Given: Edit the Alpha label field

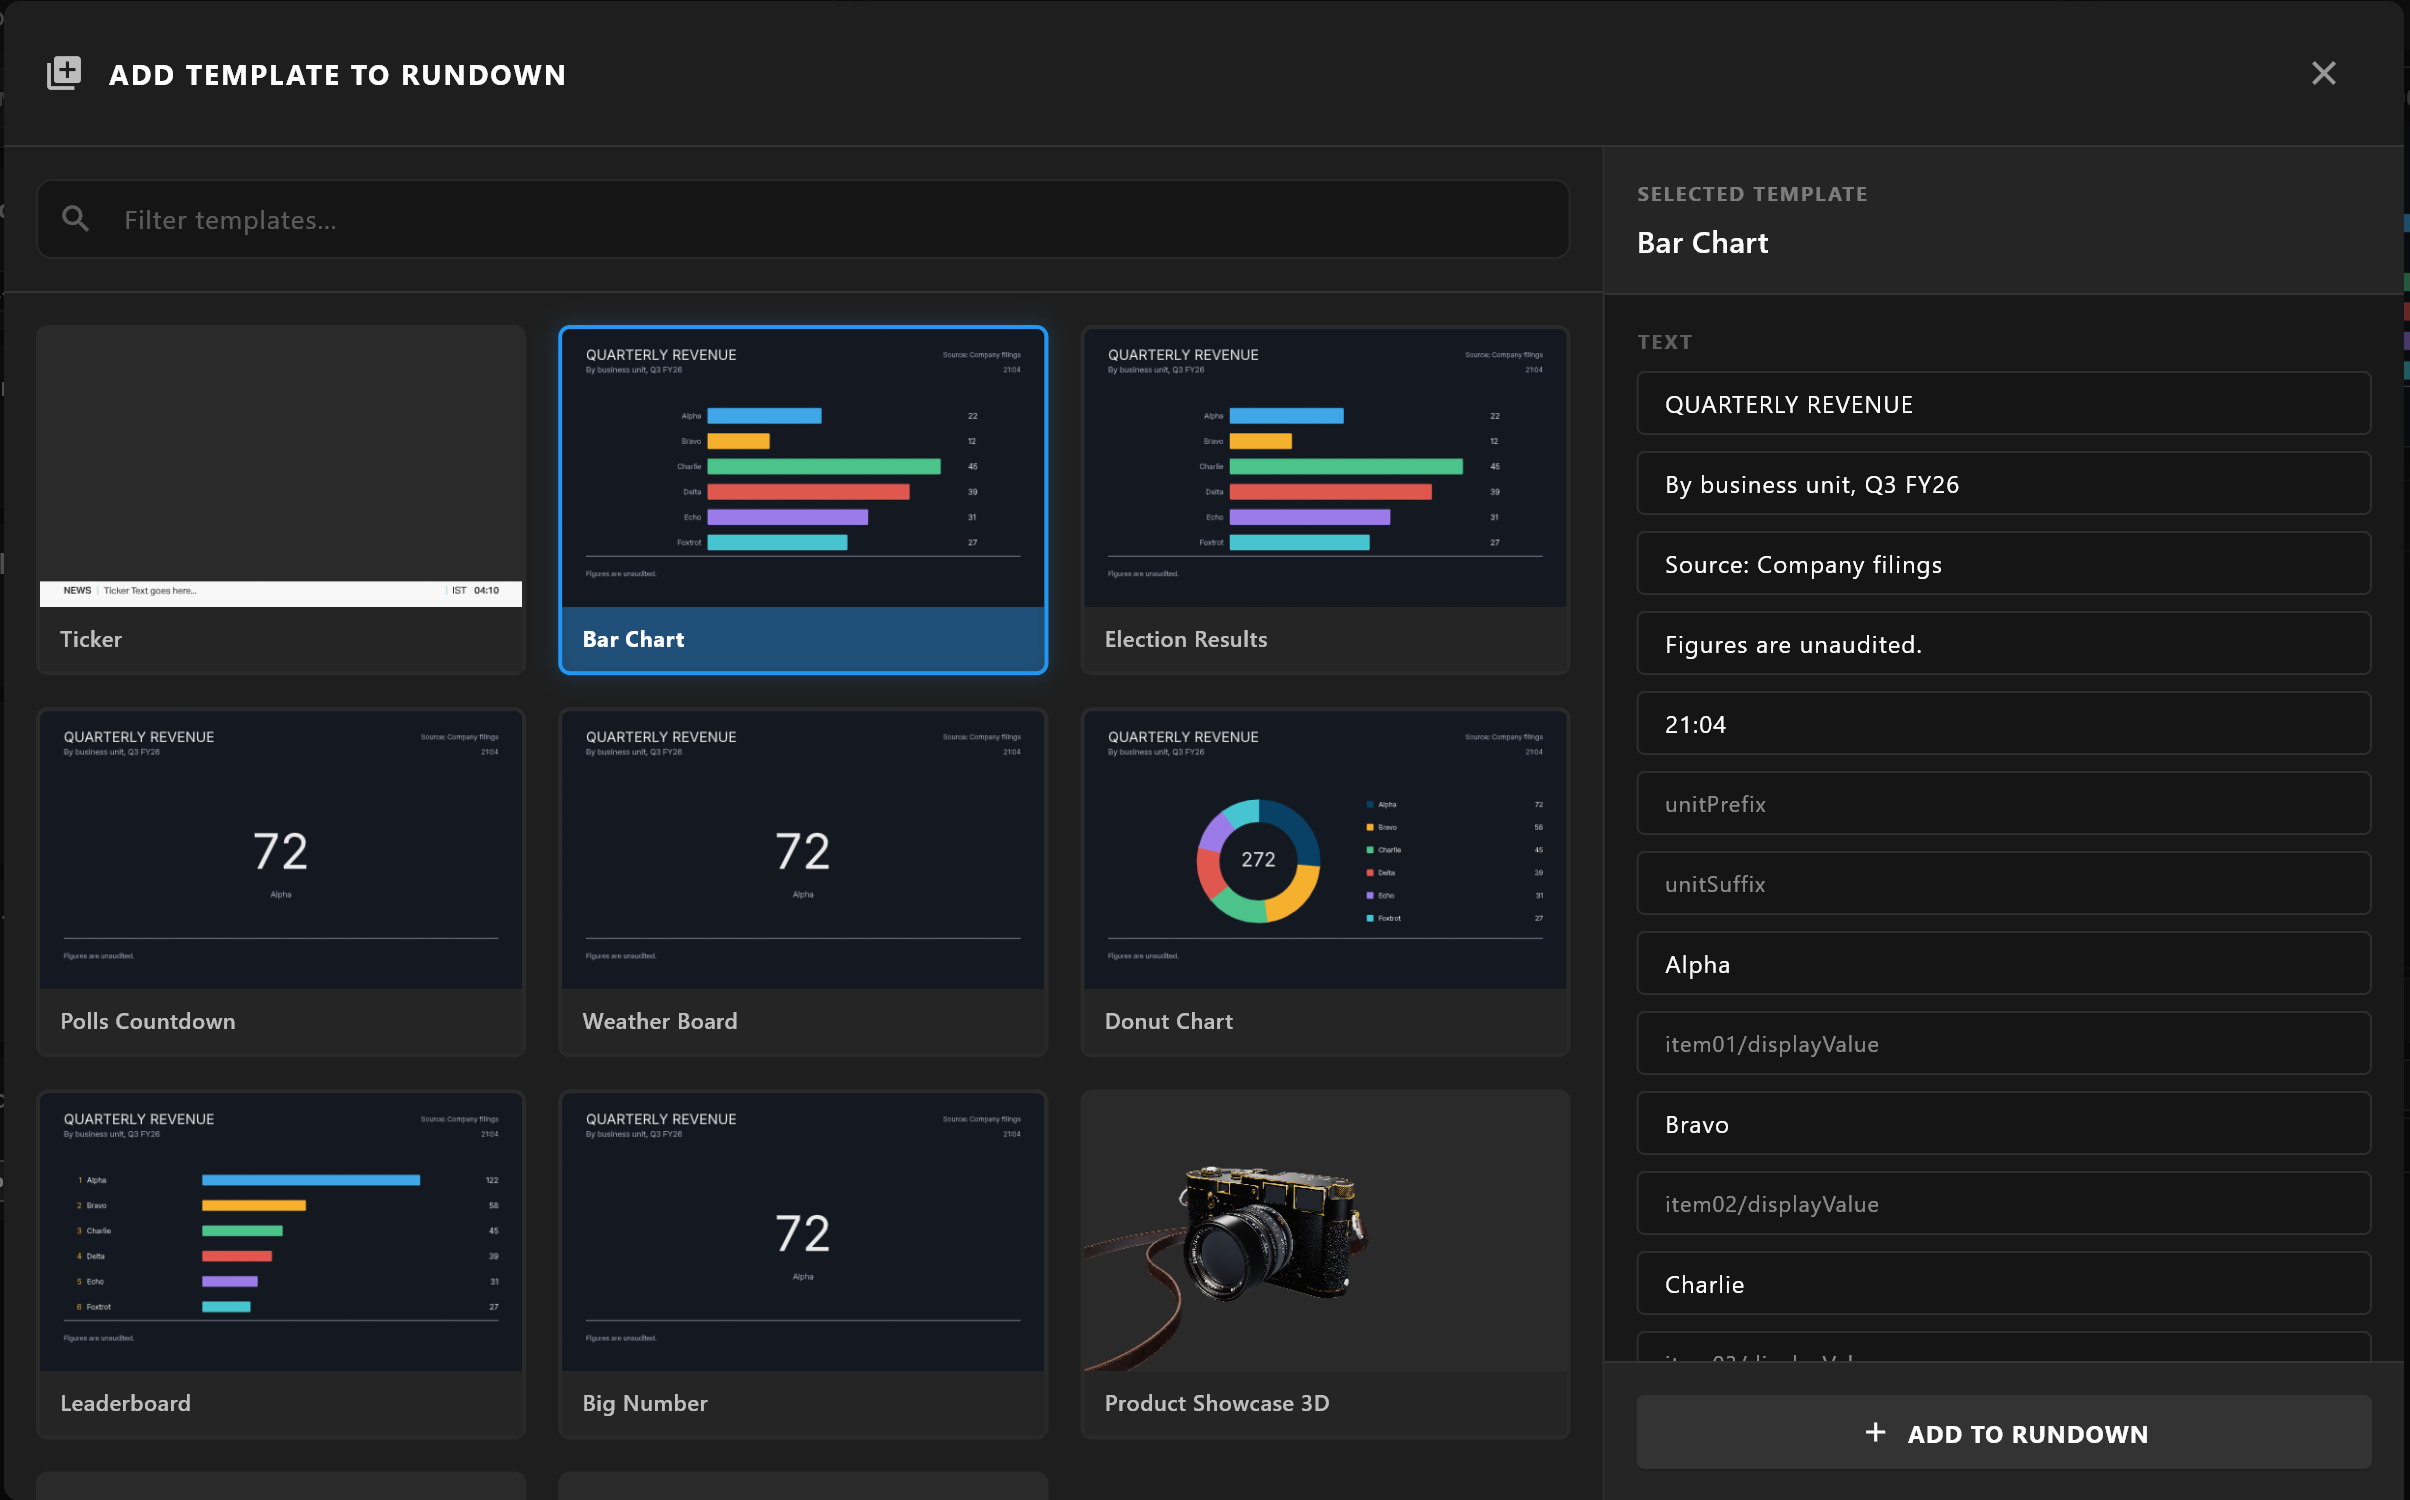Looking at the screenshot, I should (x=2004, y=964).
